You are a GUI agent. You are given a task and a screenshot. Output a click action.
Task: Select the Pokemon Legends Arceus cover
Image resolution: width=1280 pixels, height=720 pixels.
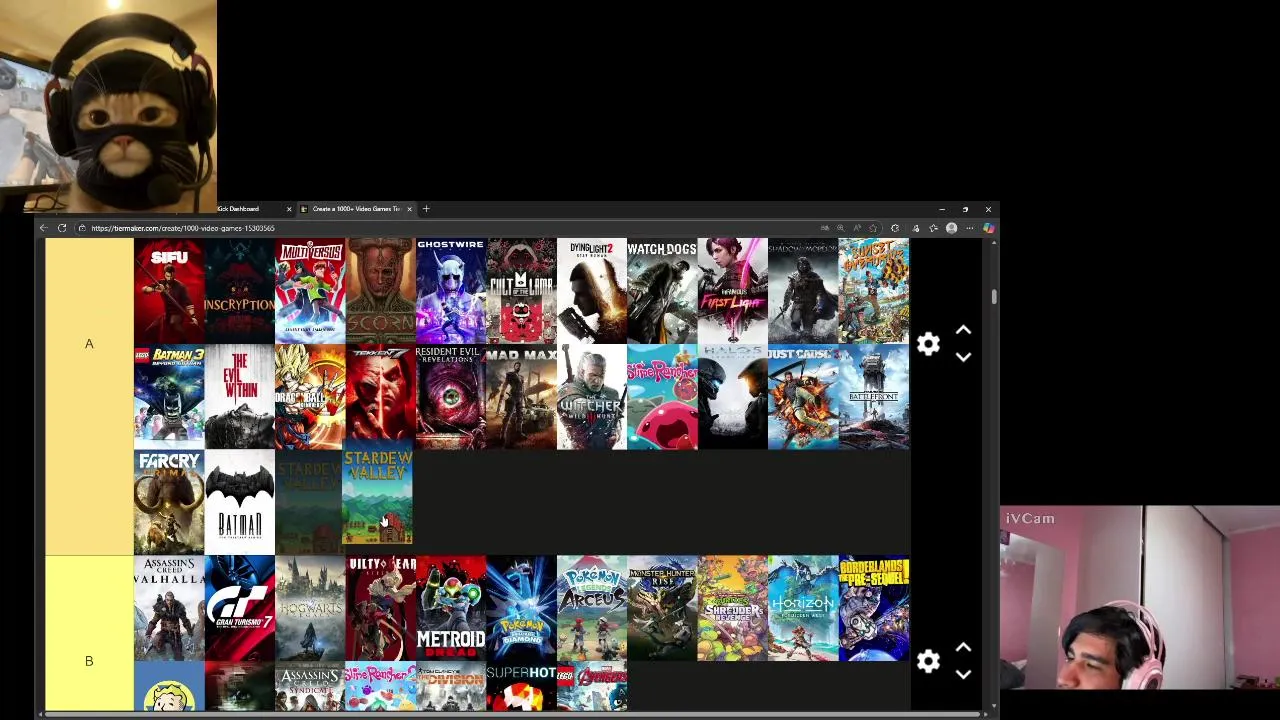[x=592, y=609]
